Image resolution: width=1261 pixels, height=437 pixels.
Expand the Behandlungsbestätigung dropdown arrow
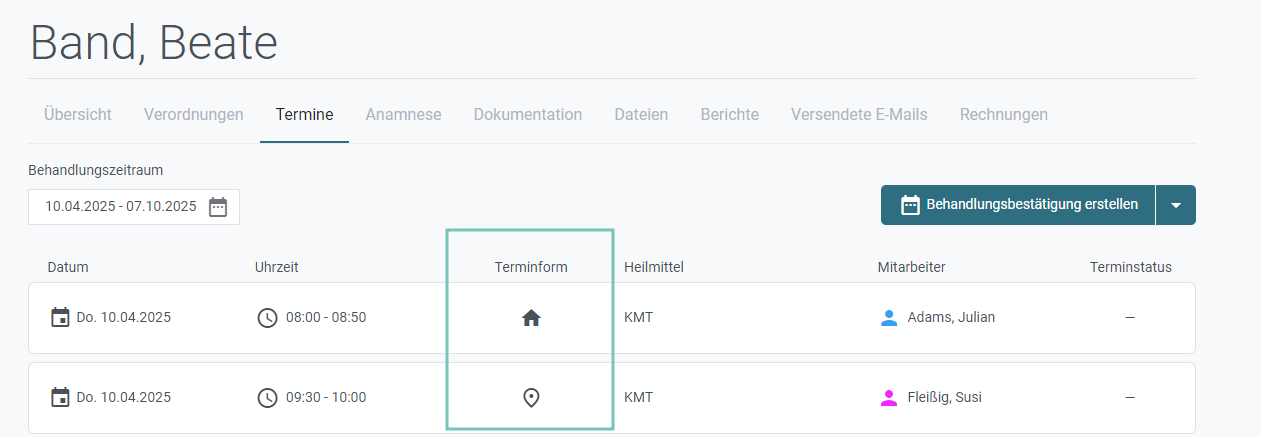(x=1176, y=205)
